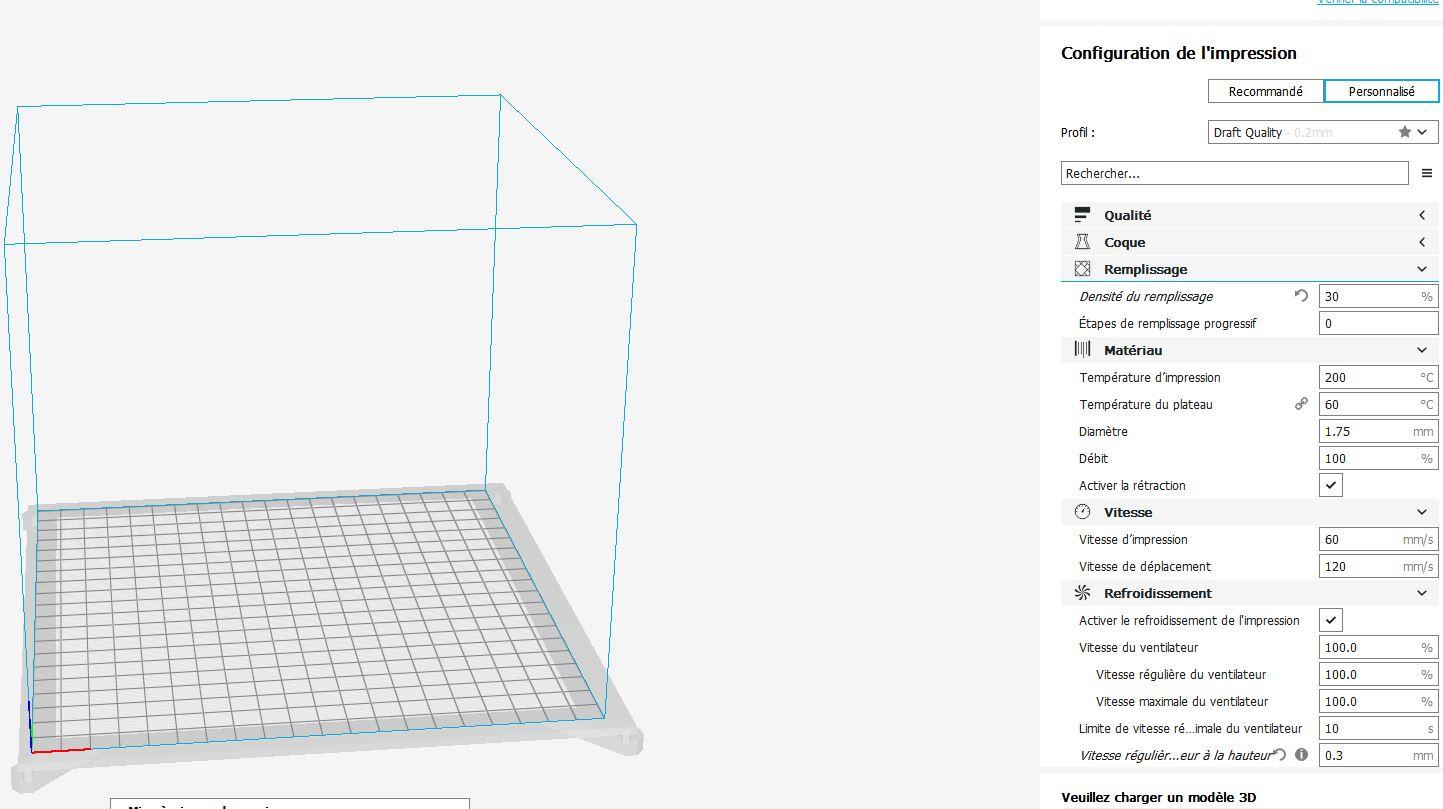Click the 0.3 mm height value field
This screenshot has height=809, width=1443.
point(1379,755)
